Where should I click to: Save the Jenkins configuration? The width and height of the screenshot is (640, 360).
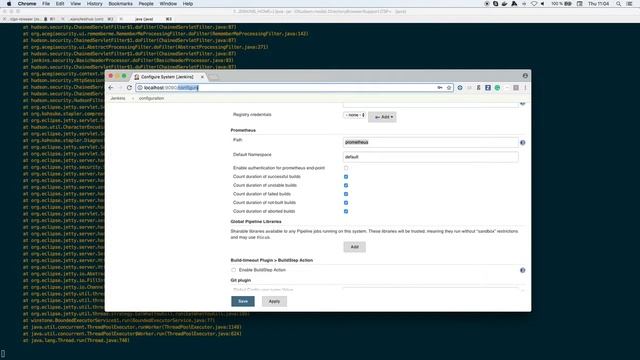(243, 301)
